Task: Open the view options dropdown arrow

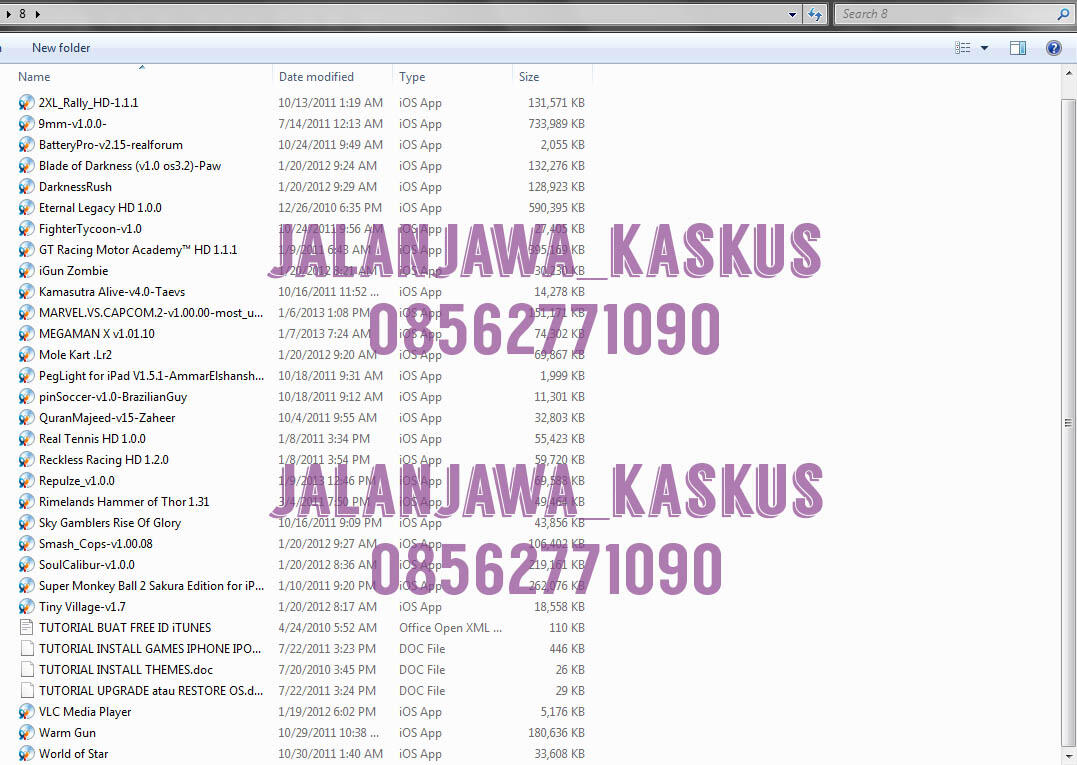Action: click(984, 48)
